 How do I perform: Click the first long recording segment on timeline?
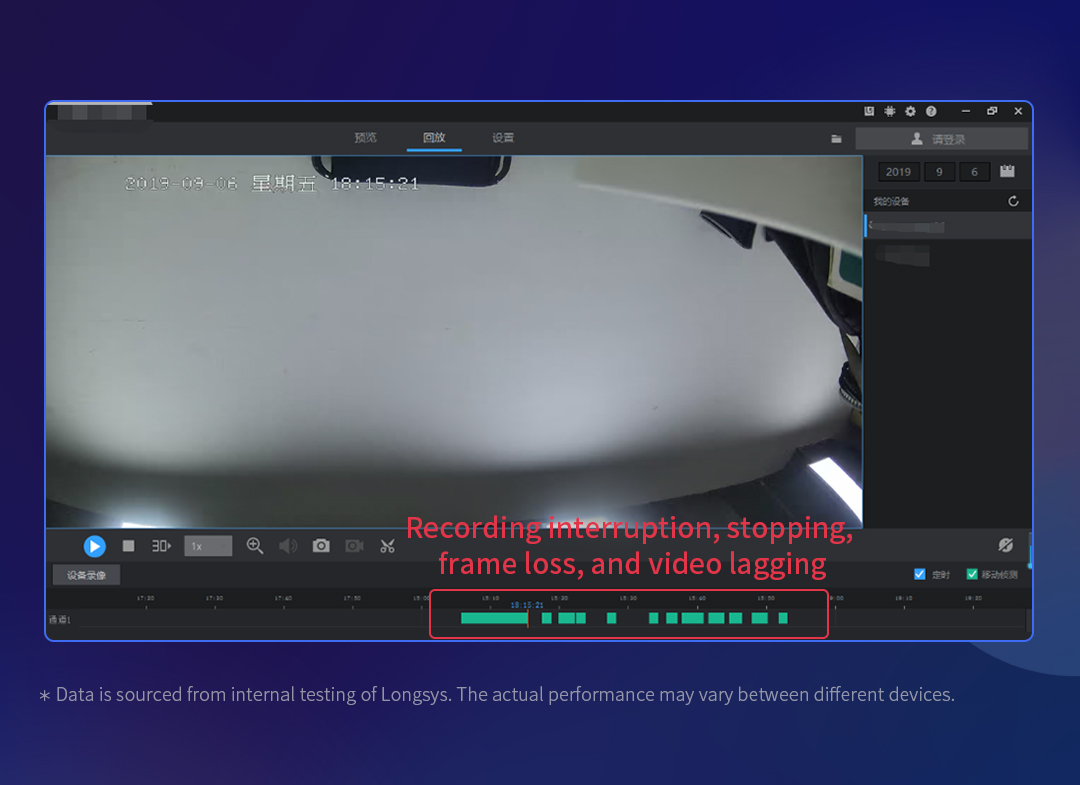(493, 618)
